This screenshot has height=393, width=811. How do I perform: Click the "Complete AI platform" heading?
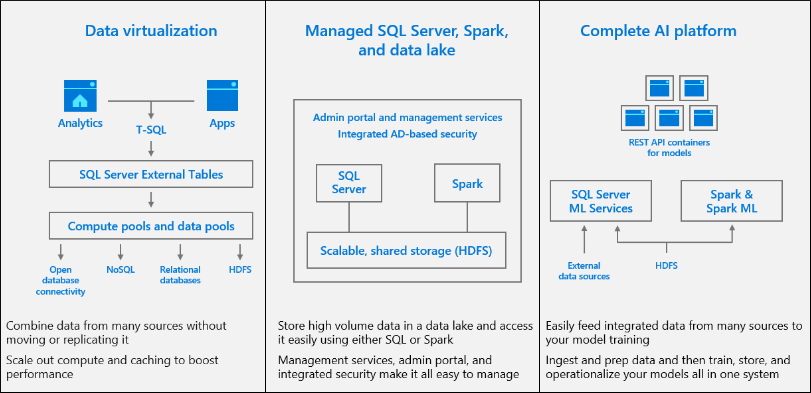(658, 31)
